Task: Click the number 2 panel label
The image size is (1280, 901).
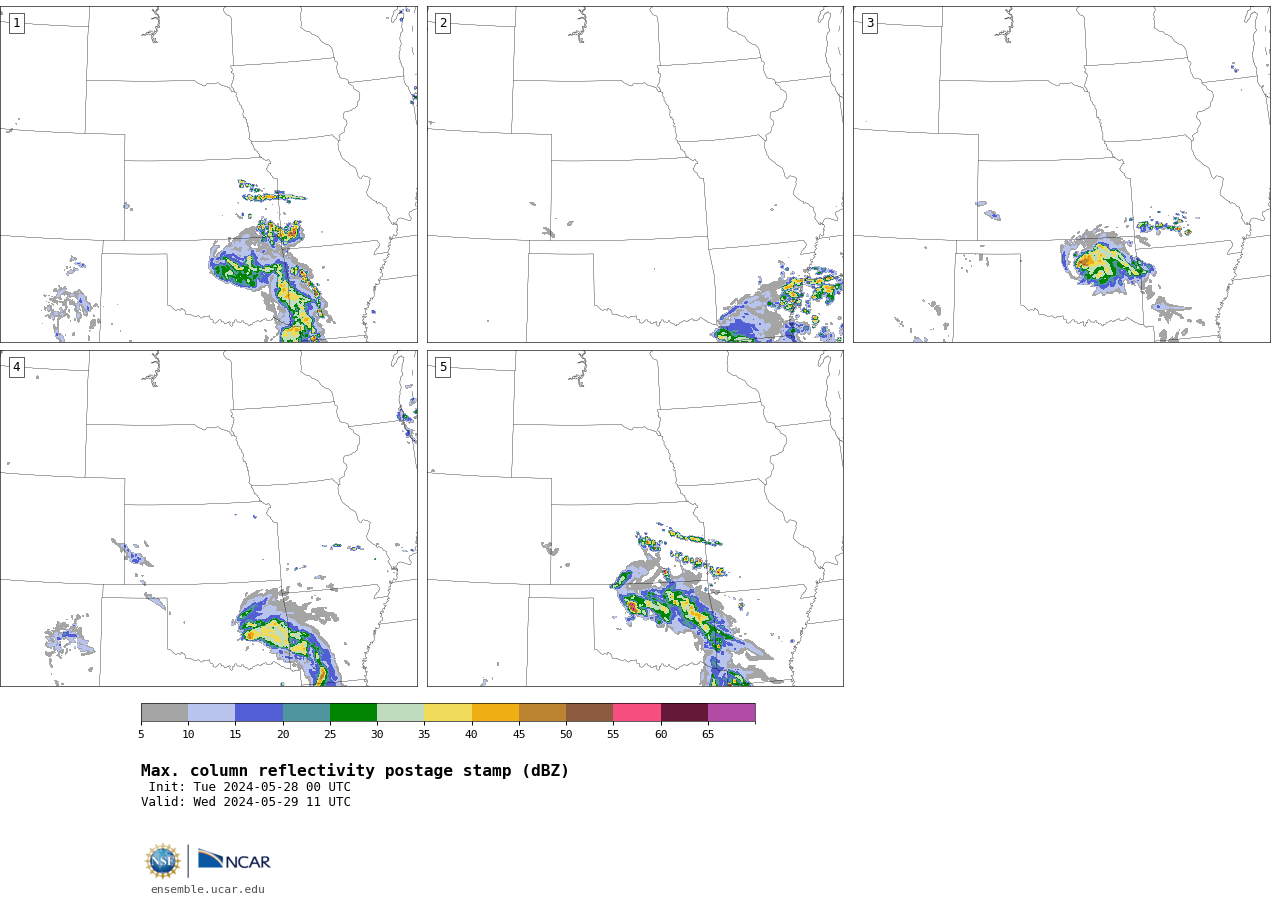Action: pyautogui.click(x=443, y=23)
